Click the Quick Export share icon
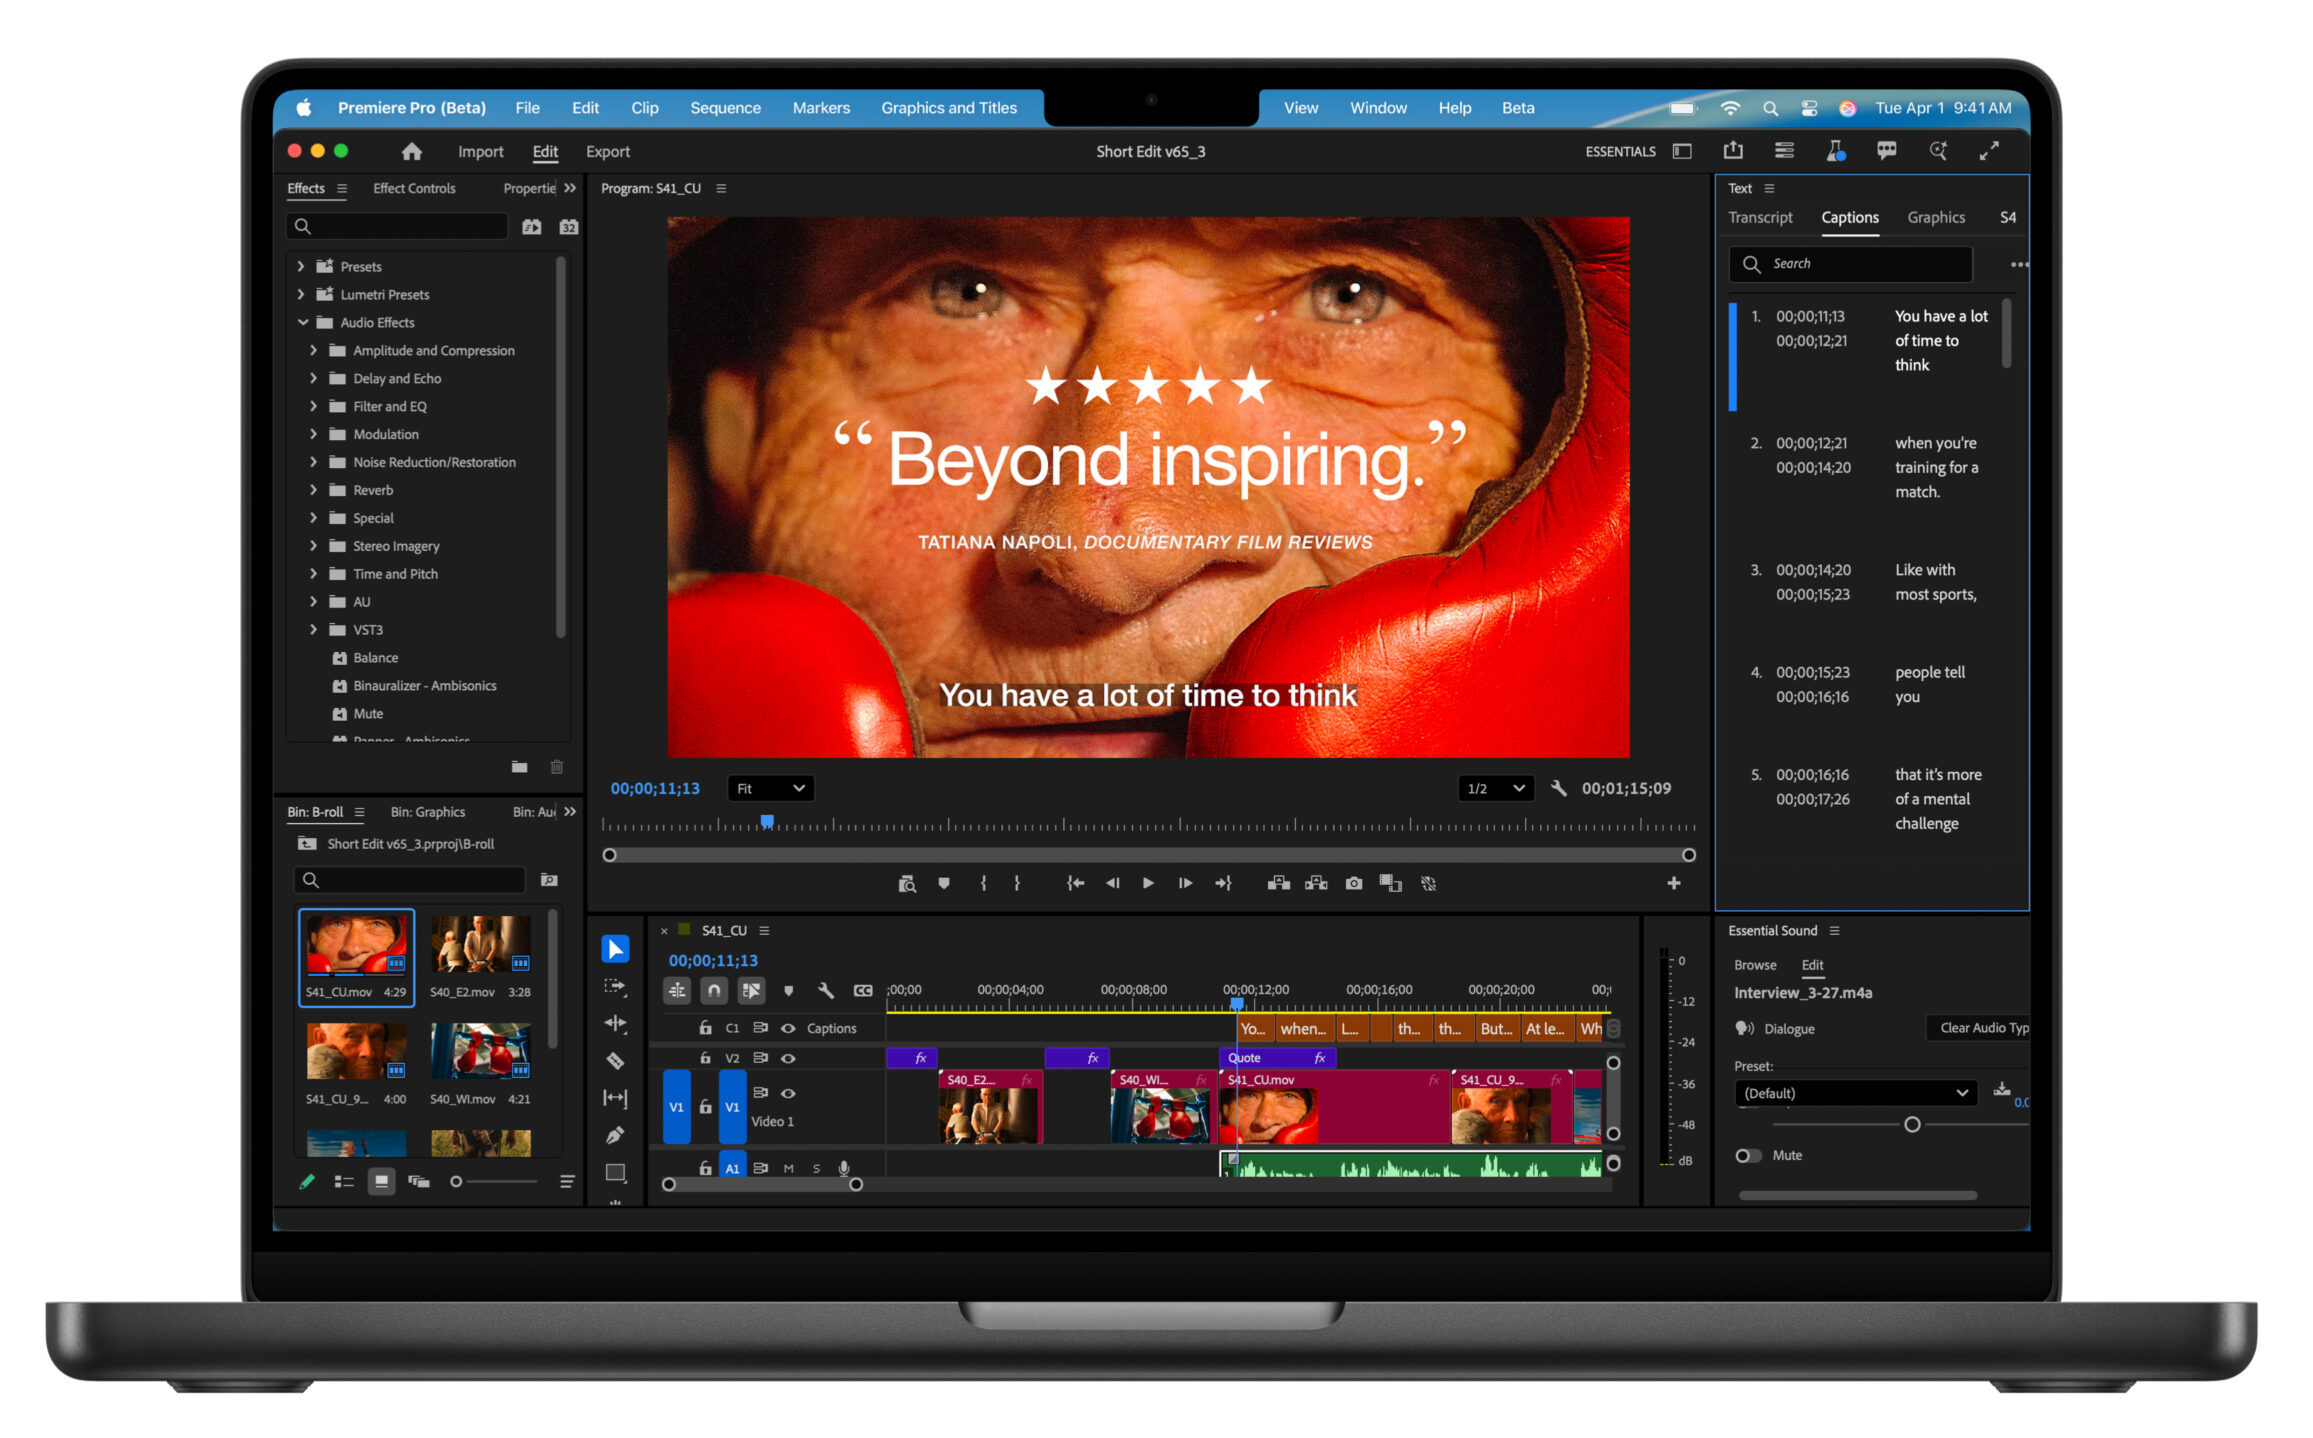The width and height of the screenshot is (2313, 1438). 1732,151
